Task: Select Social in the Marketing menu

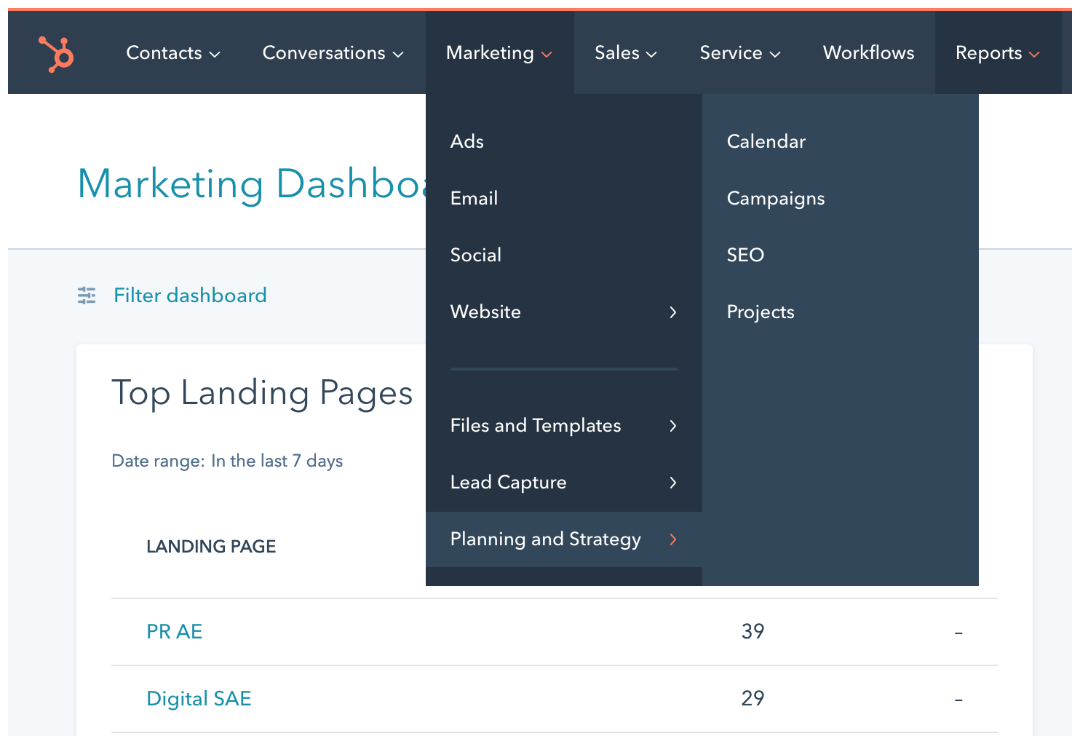Action: (x=475, y=255)
